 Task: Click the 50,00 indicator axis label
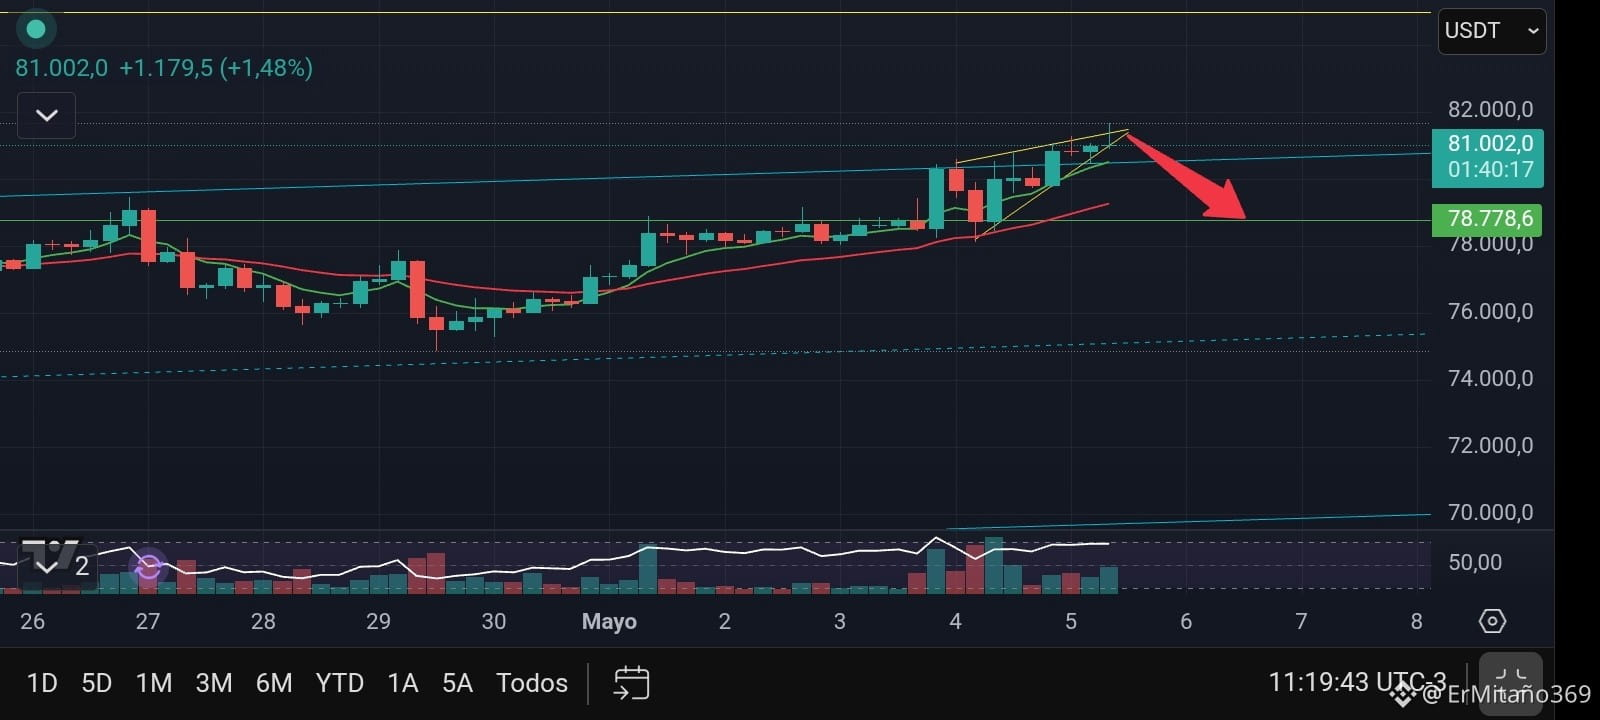pos(1475,562)
